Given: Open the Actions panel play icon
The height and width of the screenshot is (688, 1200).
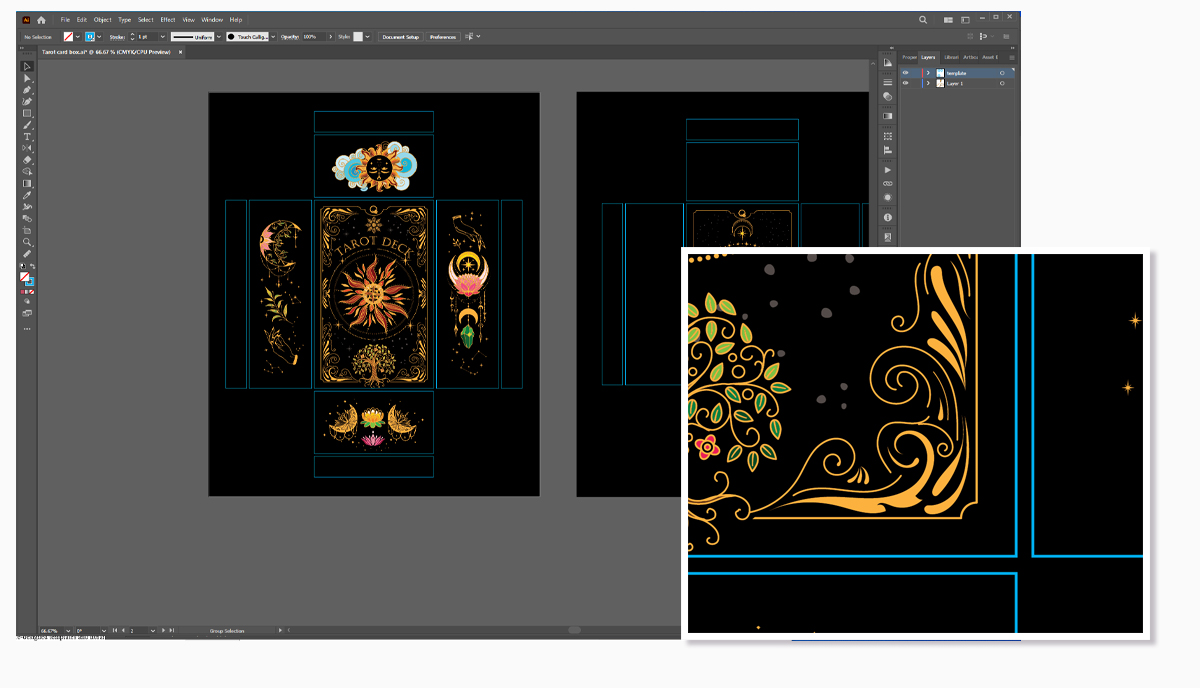Looking at the screenshot, I should click(x=887, y=170).
